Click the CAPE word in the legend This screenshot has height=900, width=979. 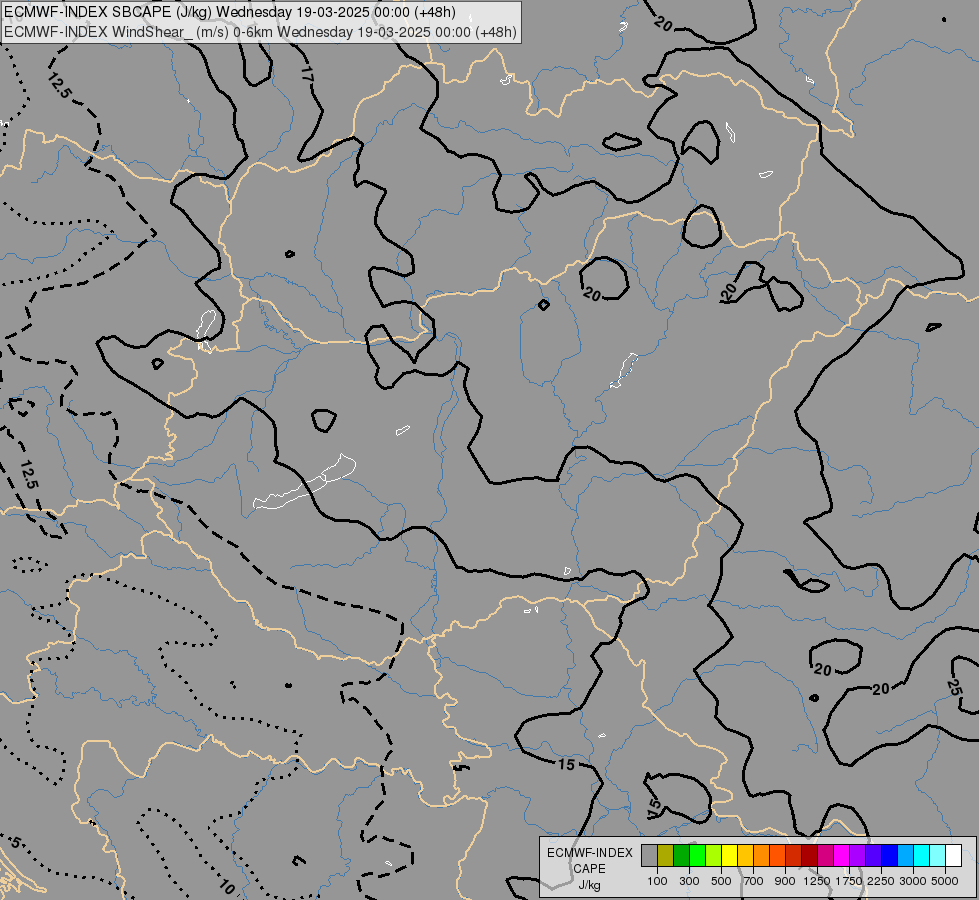pos(589,869)
